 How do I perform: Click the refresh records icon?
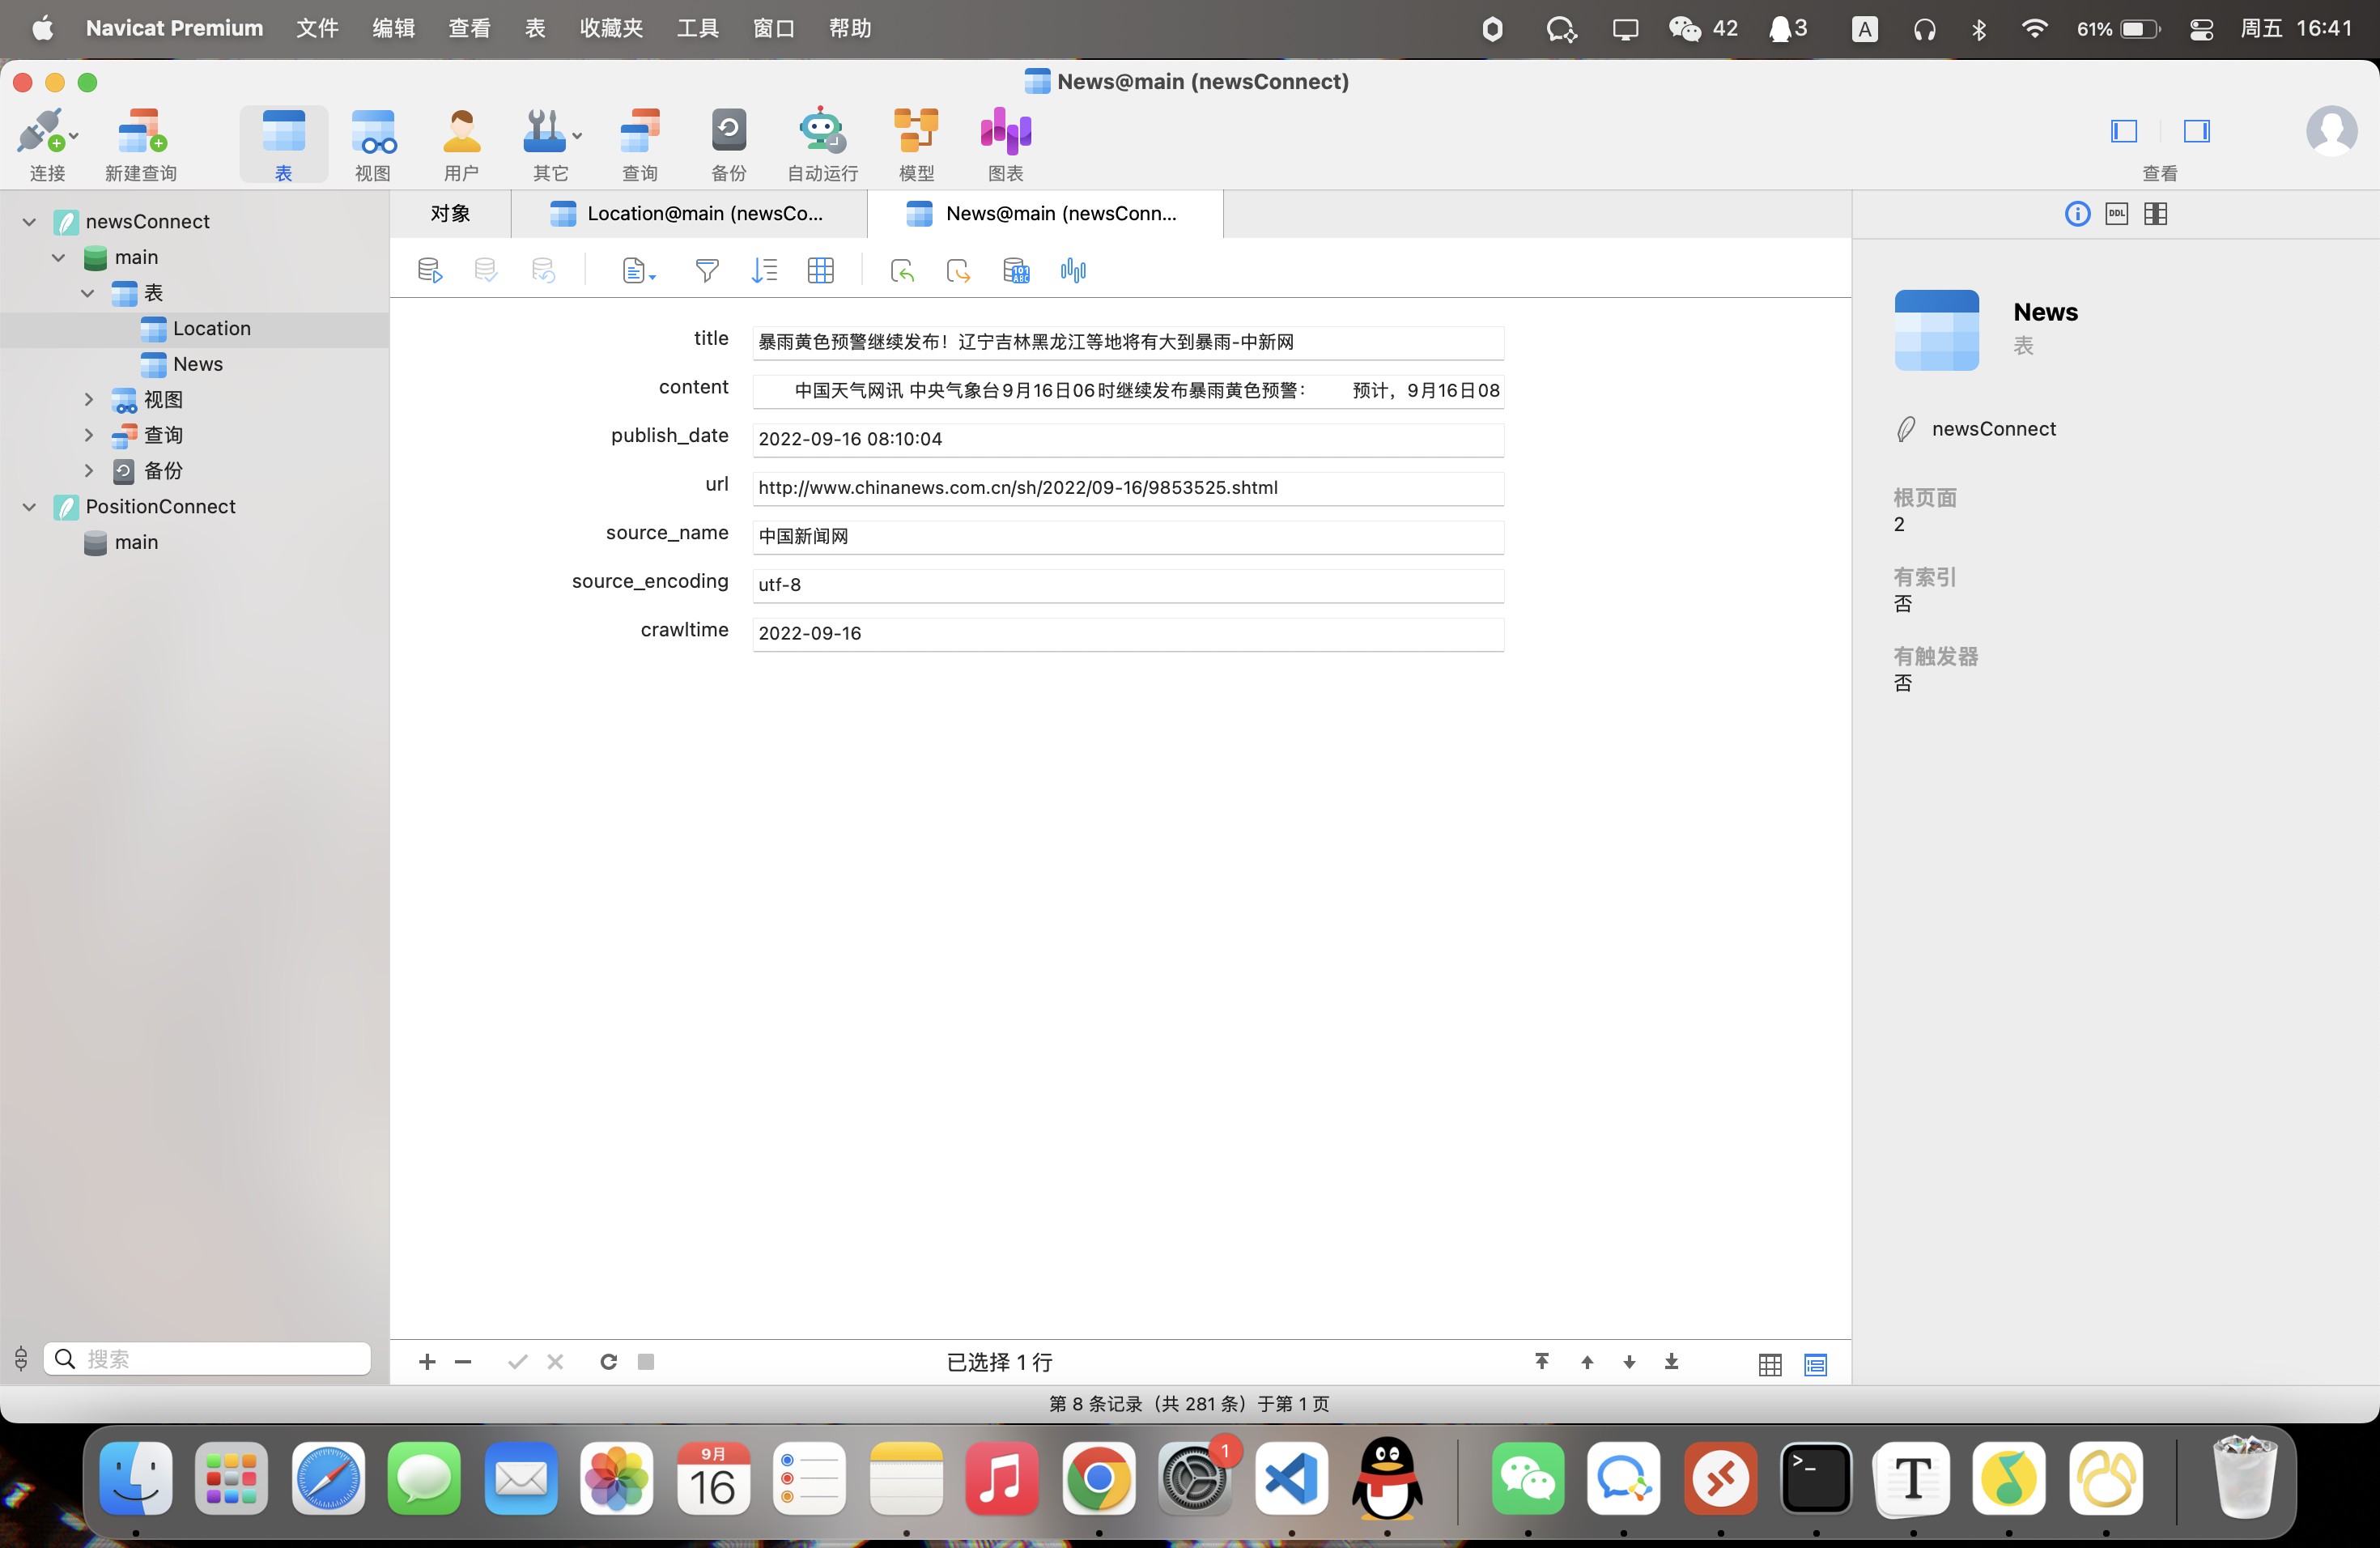(x=608, y=1361)
